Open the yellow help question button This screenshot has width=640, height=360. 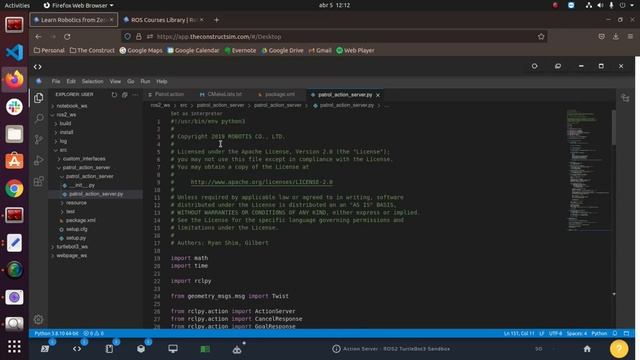[619, 349]
